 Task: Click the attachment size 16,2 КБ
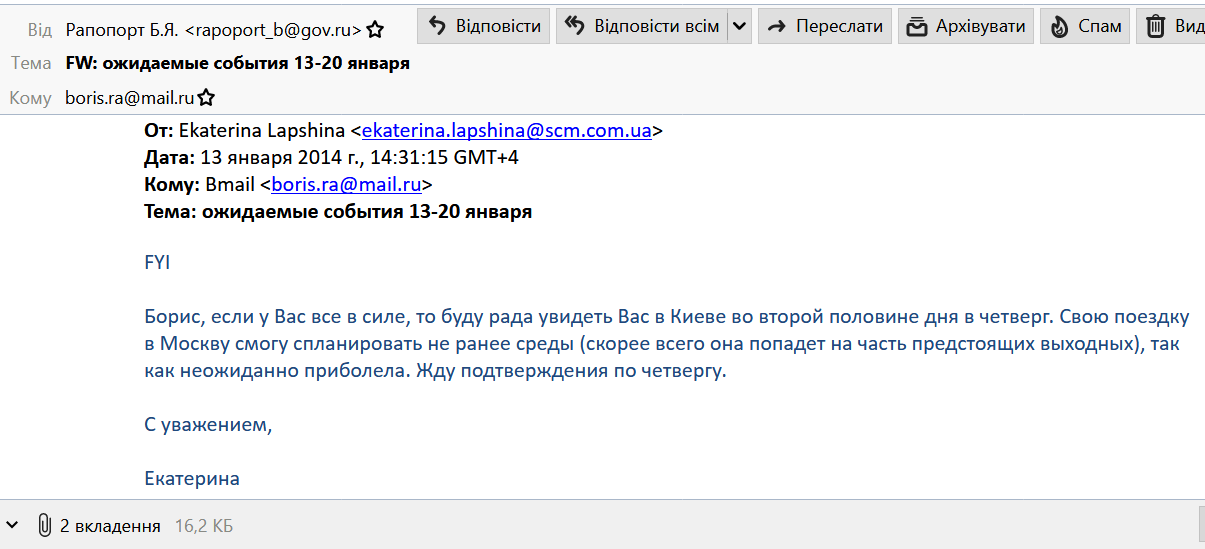(204, 526)
